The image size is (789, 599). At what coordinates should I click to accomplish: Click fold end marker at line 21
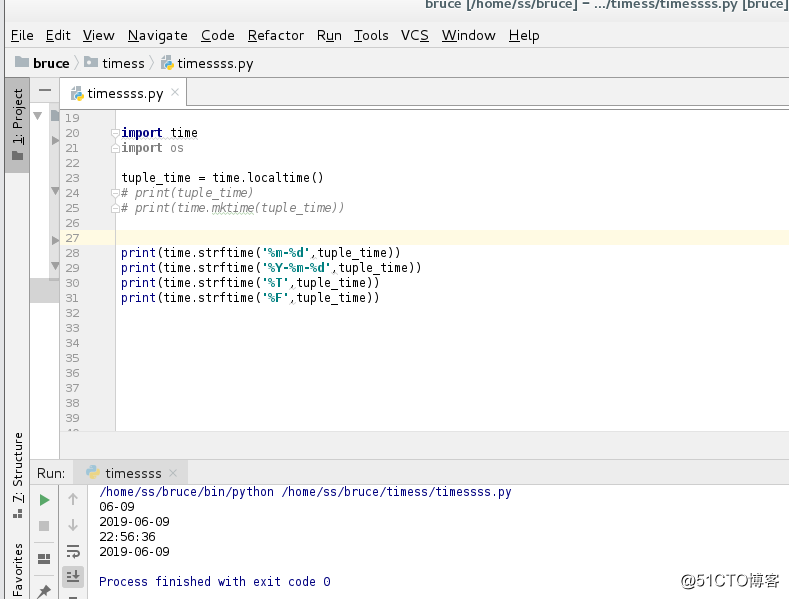(x=115, y=148)
